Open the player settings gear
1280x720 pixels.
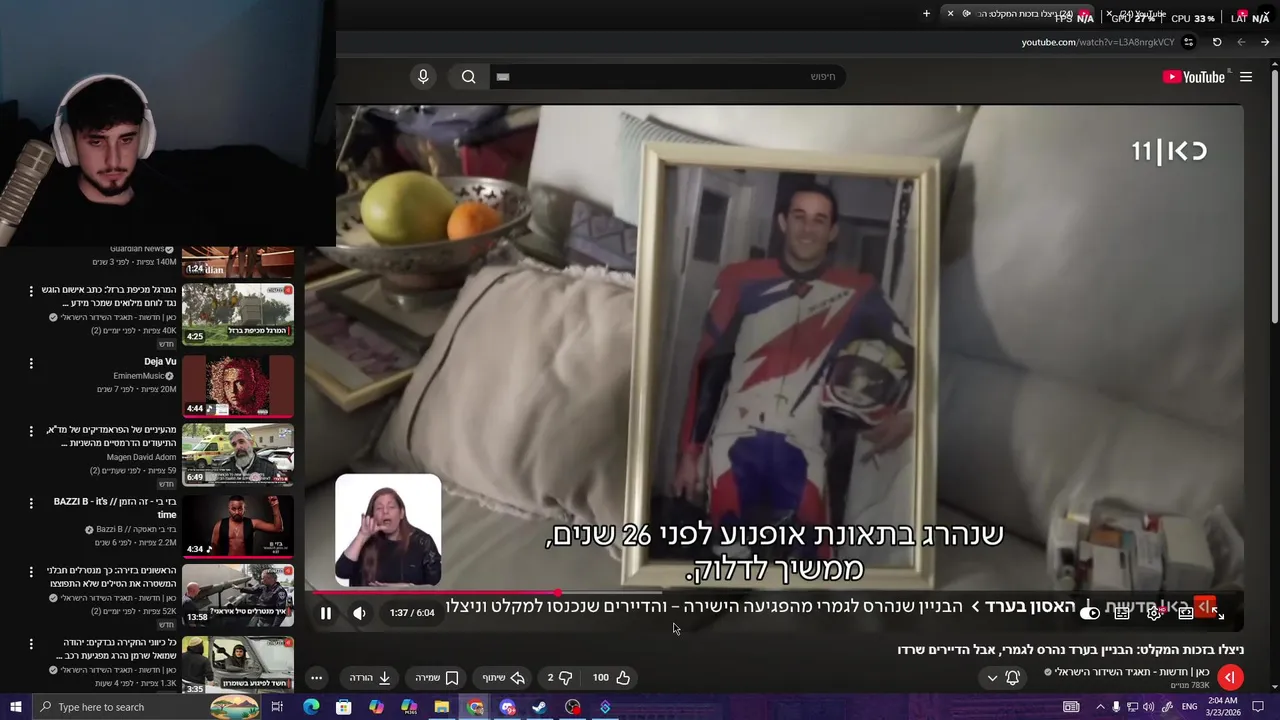(1154, 613)
